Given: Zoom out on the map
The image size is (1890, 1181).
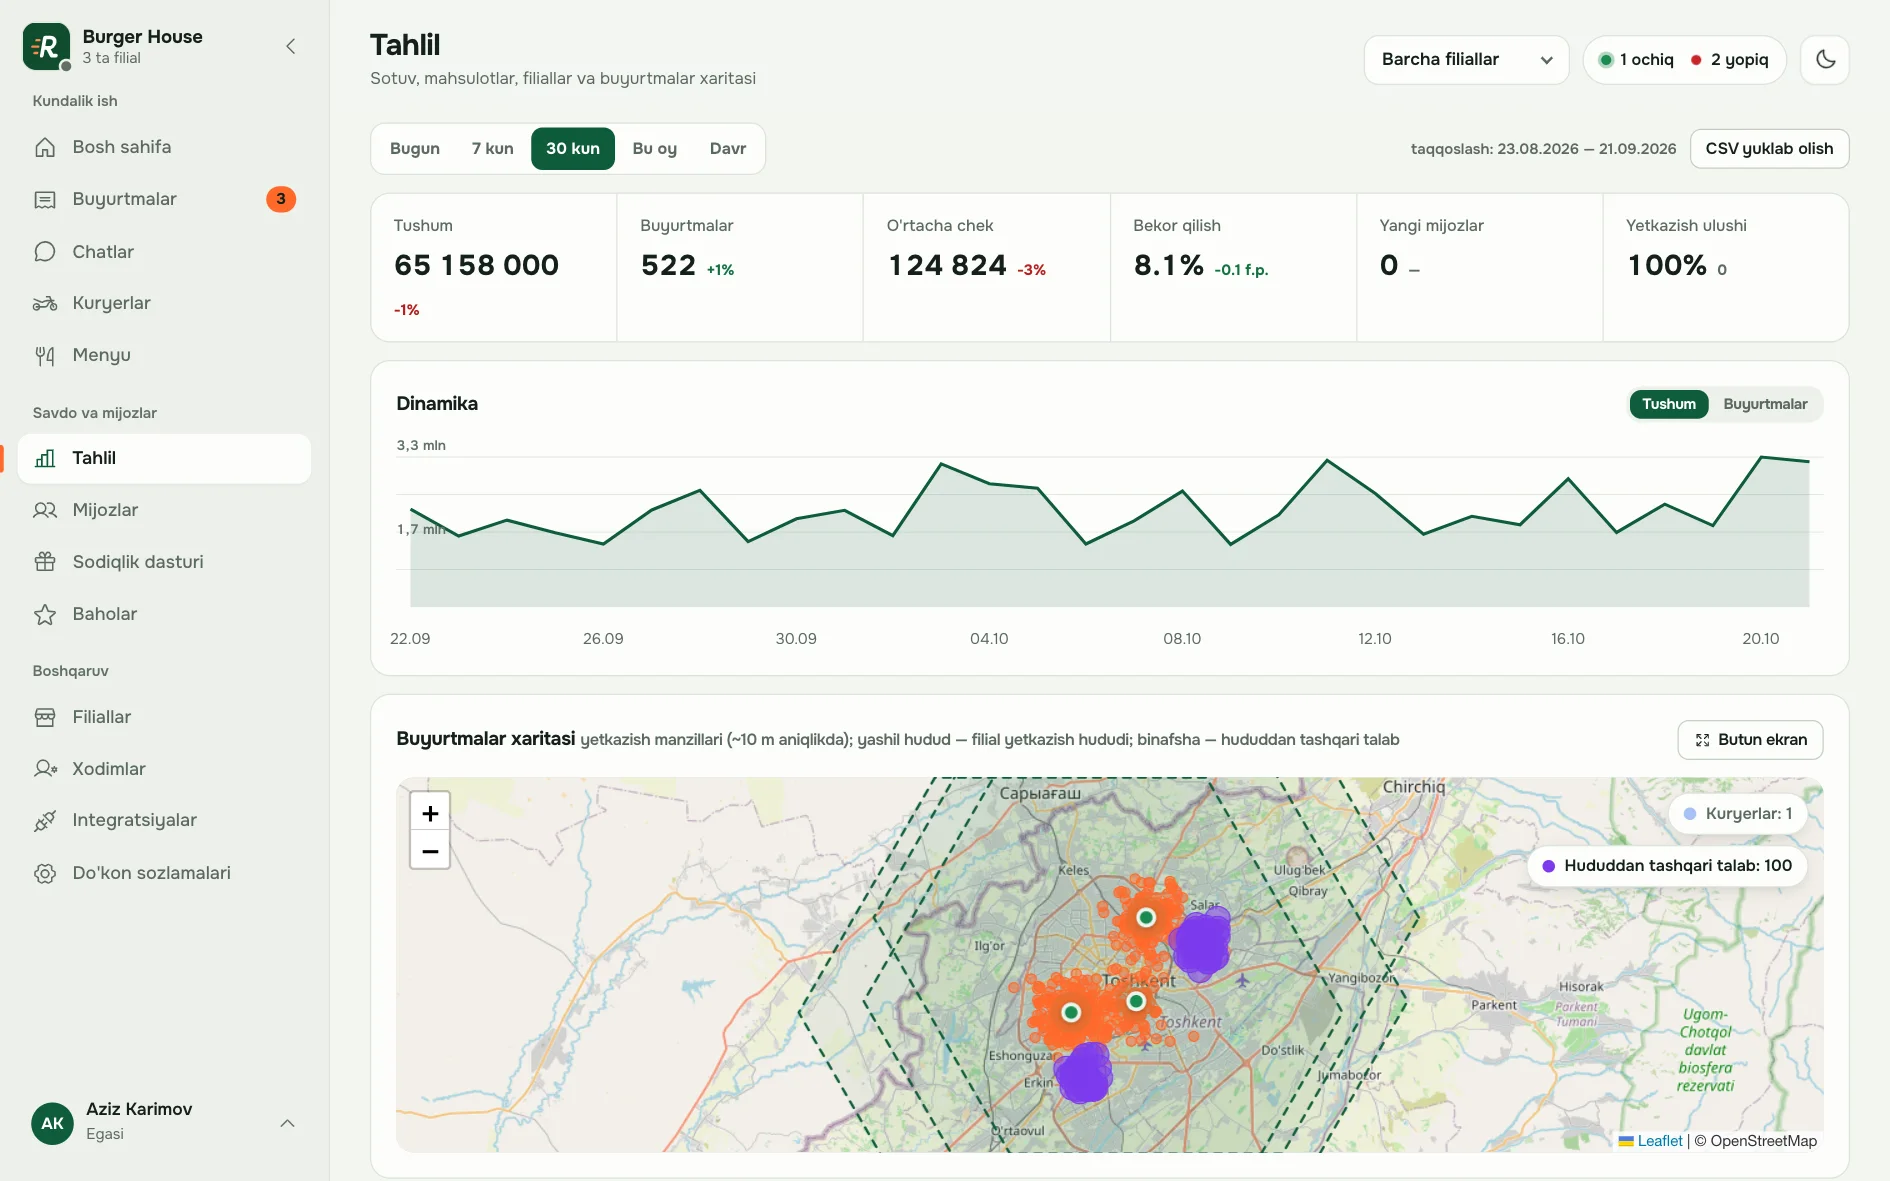Looking at the screenshot, I should pos(430,851).
